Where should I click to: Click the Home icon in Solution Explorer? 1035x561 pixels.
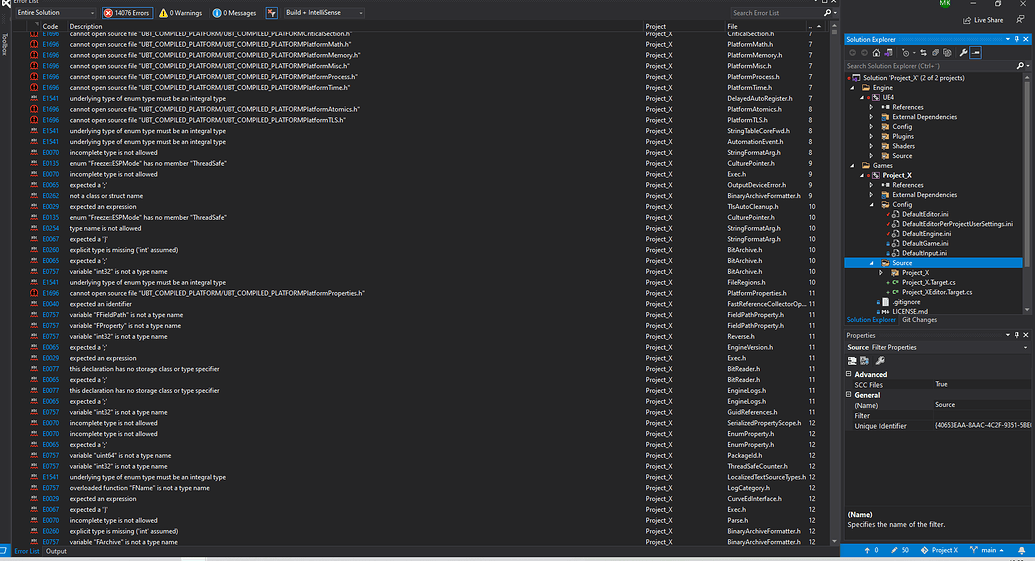877,52
